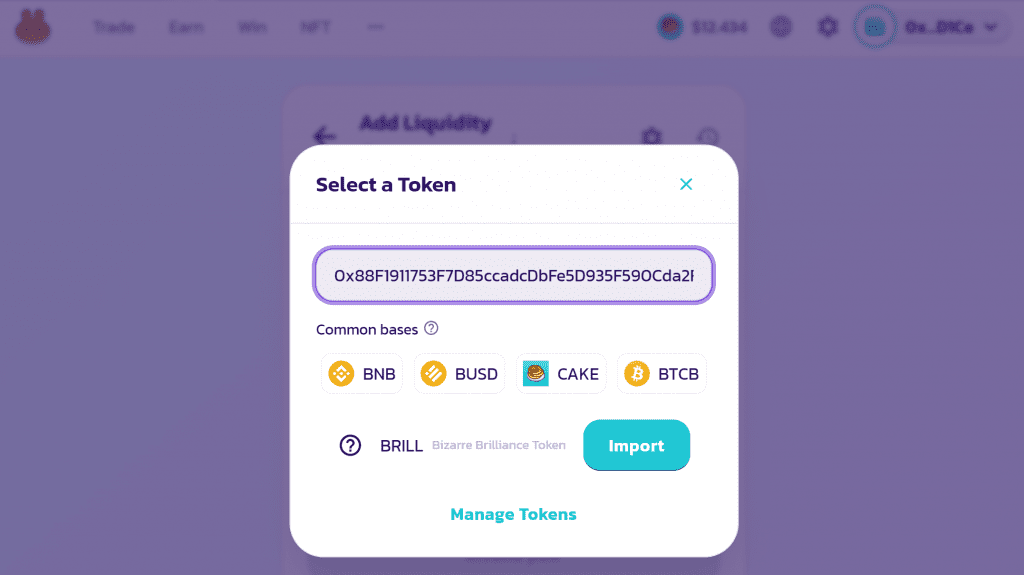Open the Earn menu
Image resolution: width=1024 pixels, height=575 pixels.
(186, 27)
